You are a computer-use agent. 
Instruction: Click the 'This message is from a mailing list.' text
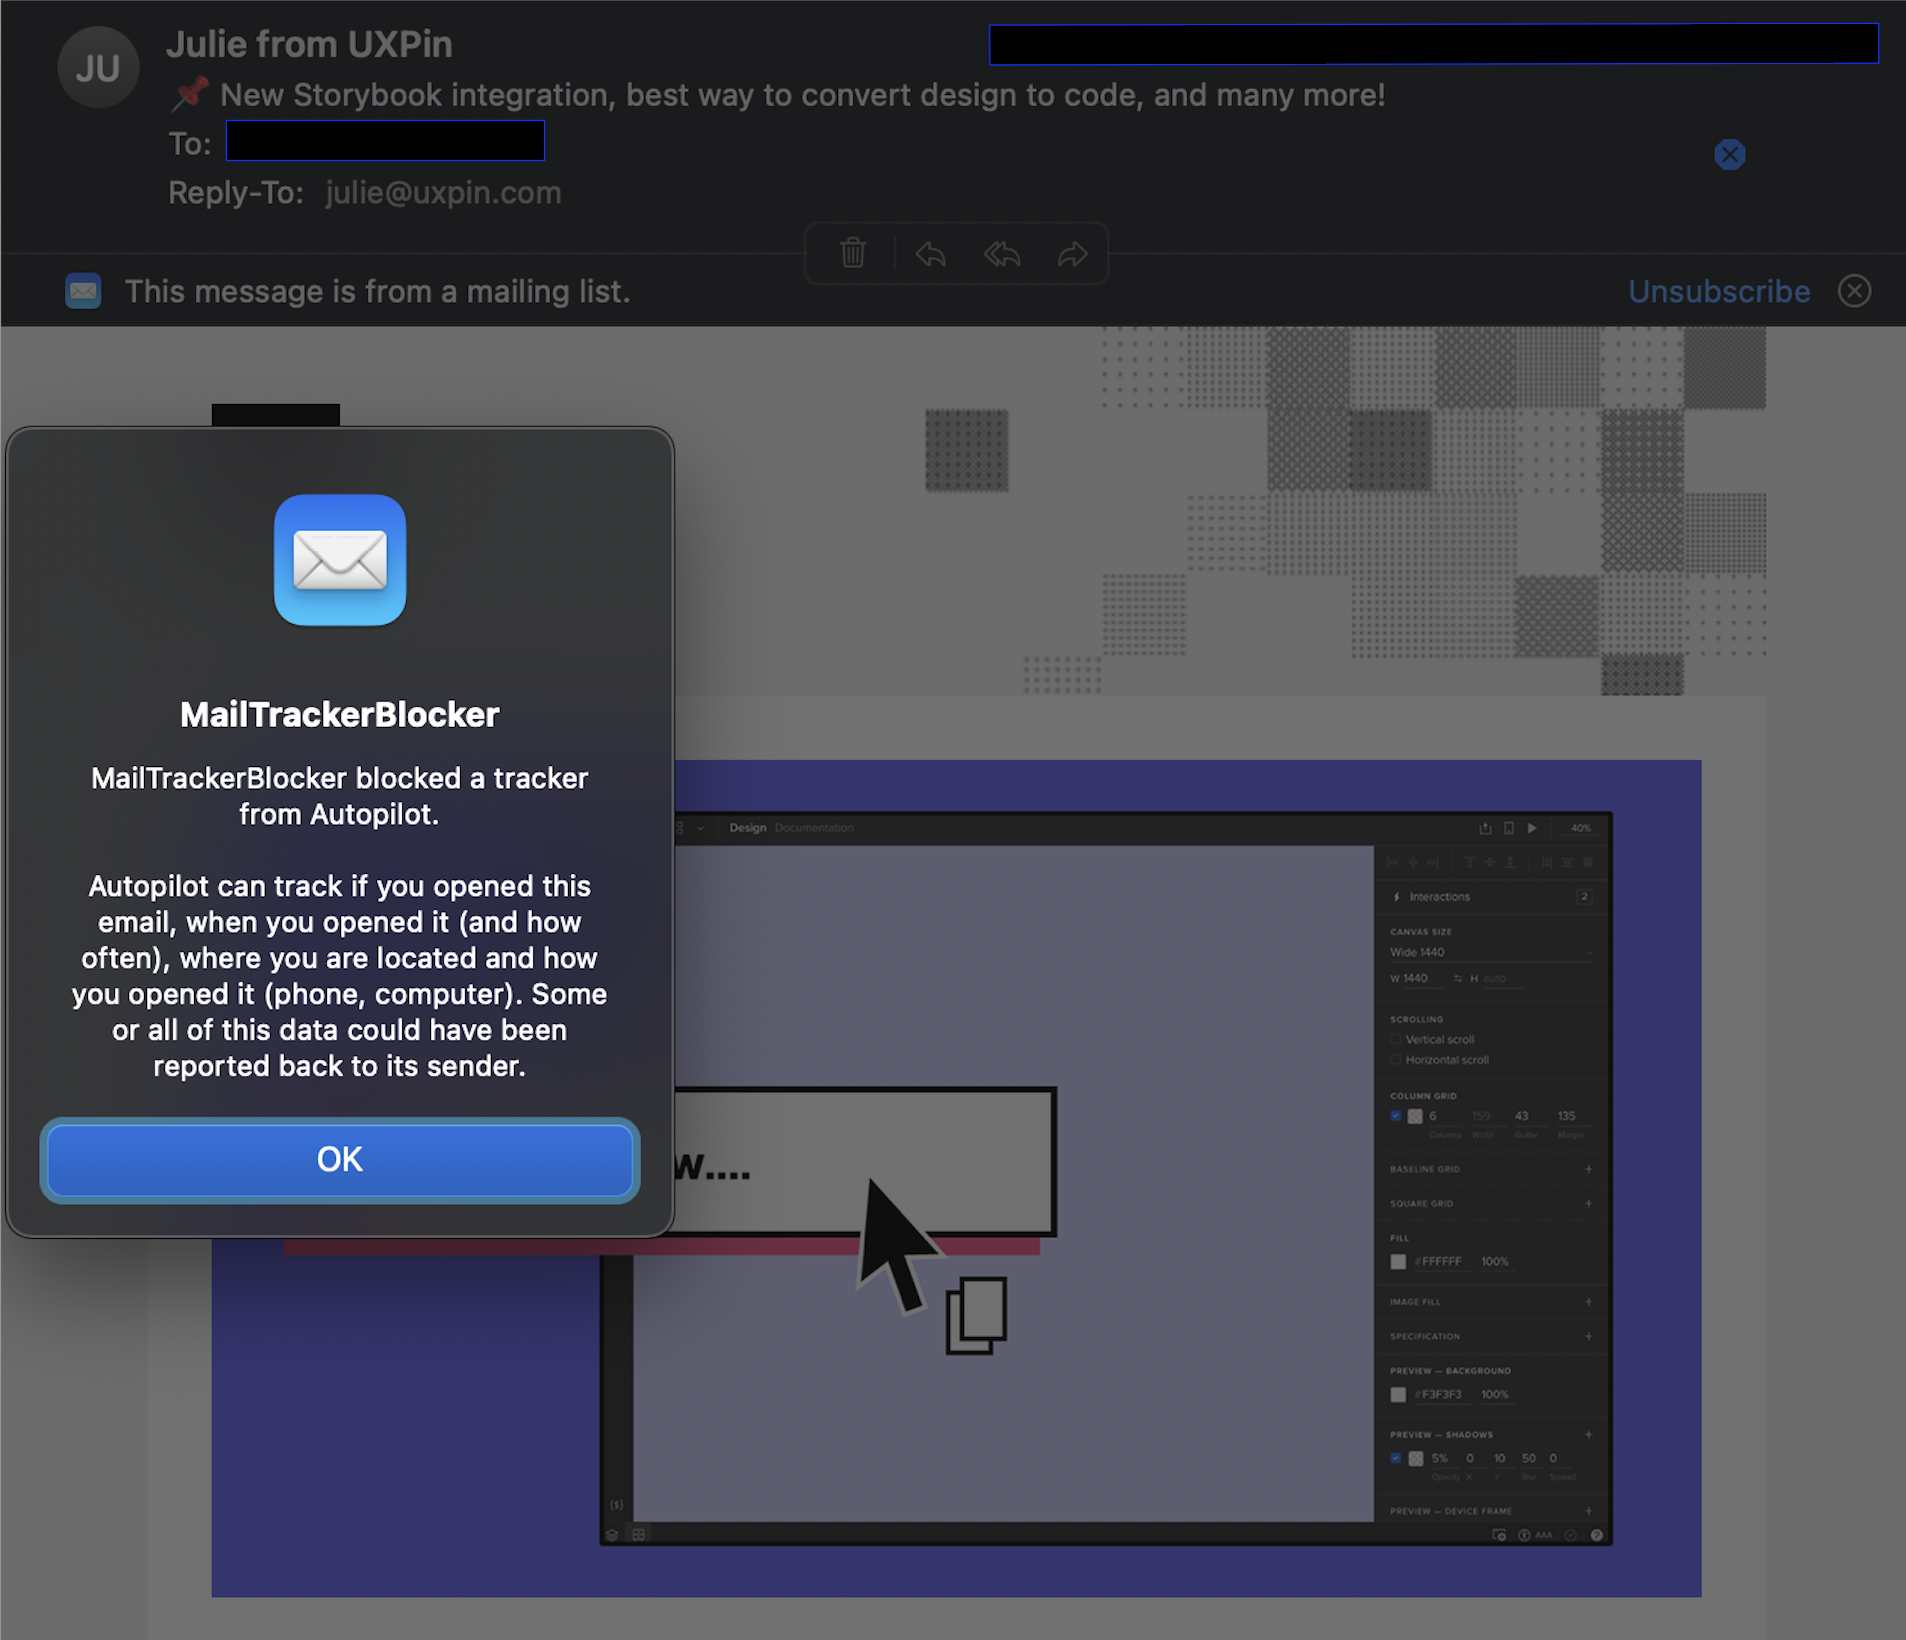(x=377, y=291)
